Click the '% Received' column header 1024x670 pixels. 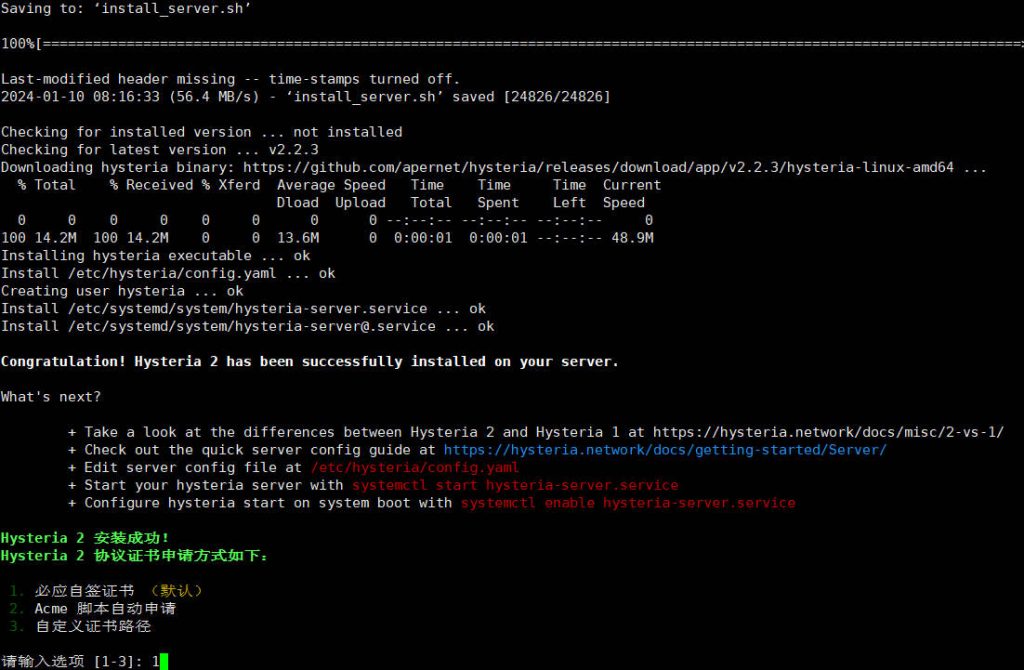151,185
